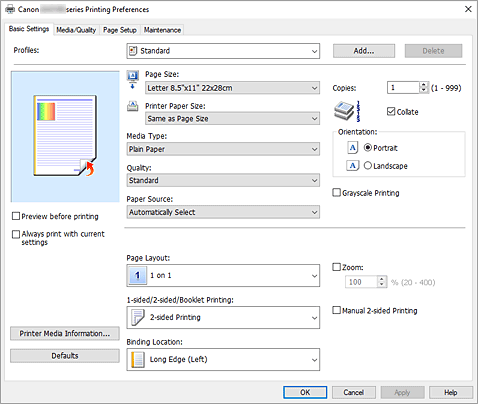Screen dimensions: 478x404
Task: Click the document preview thumbnail
Action: (x=65, y=136)
